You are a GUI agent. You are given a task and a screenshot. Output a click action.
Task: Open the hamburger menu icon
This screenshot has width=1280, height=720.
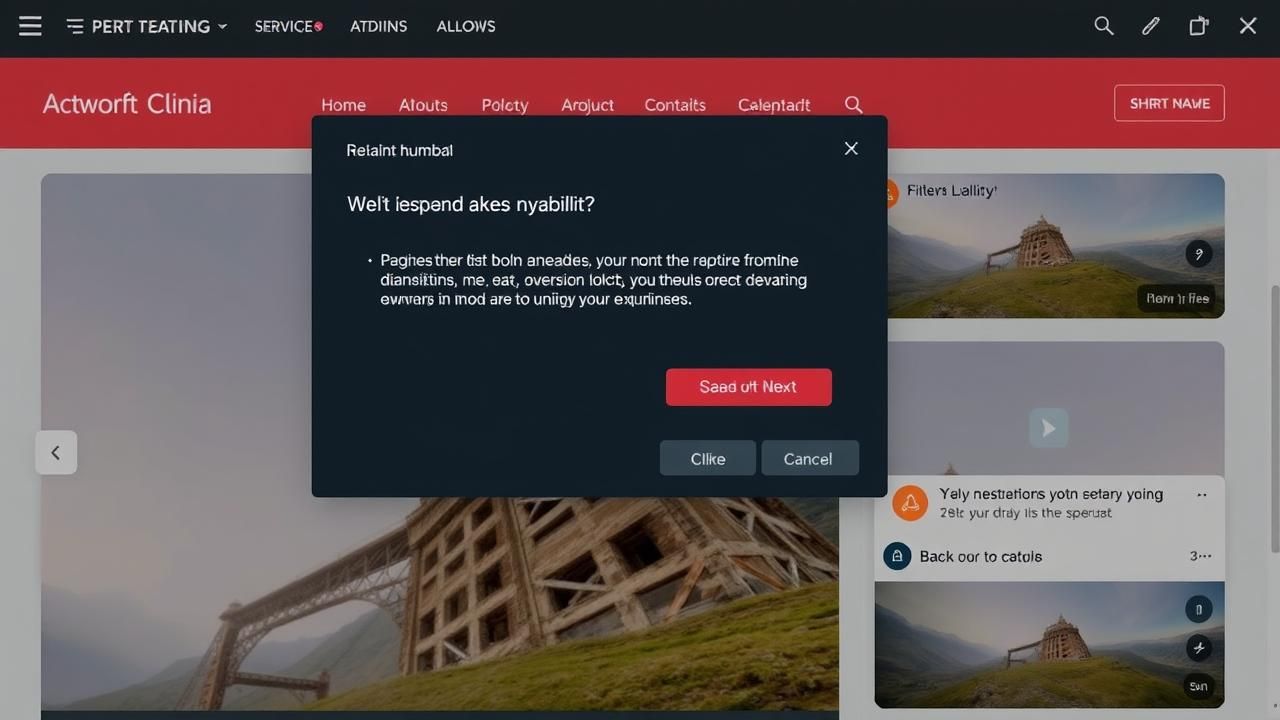[30, 26]
